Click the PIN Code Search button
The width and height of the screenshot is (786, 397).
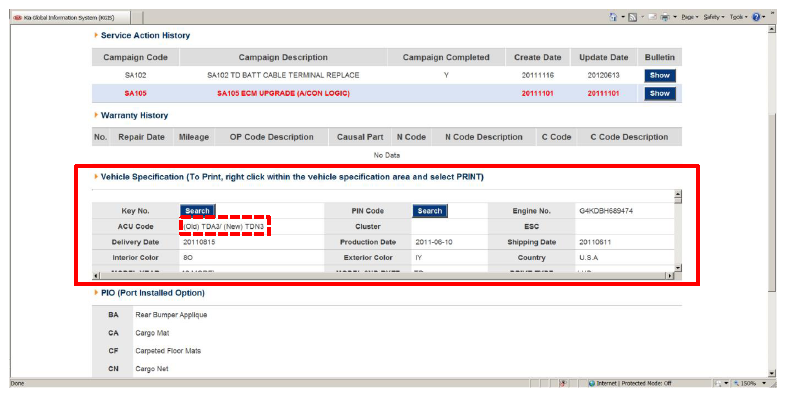pyautogui.click(x=430, y=211)
